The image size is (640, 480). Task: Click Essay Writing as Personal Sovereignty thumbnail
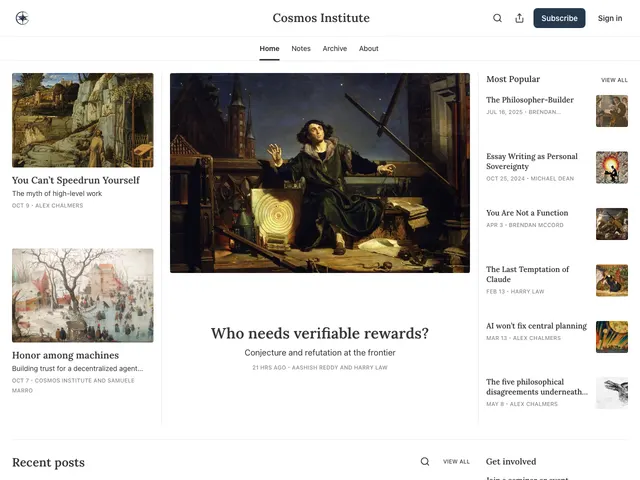click(x=612, y=167)
